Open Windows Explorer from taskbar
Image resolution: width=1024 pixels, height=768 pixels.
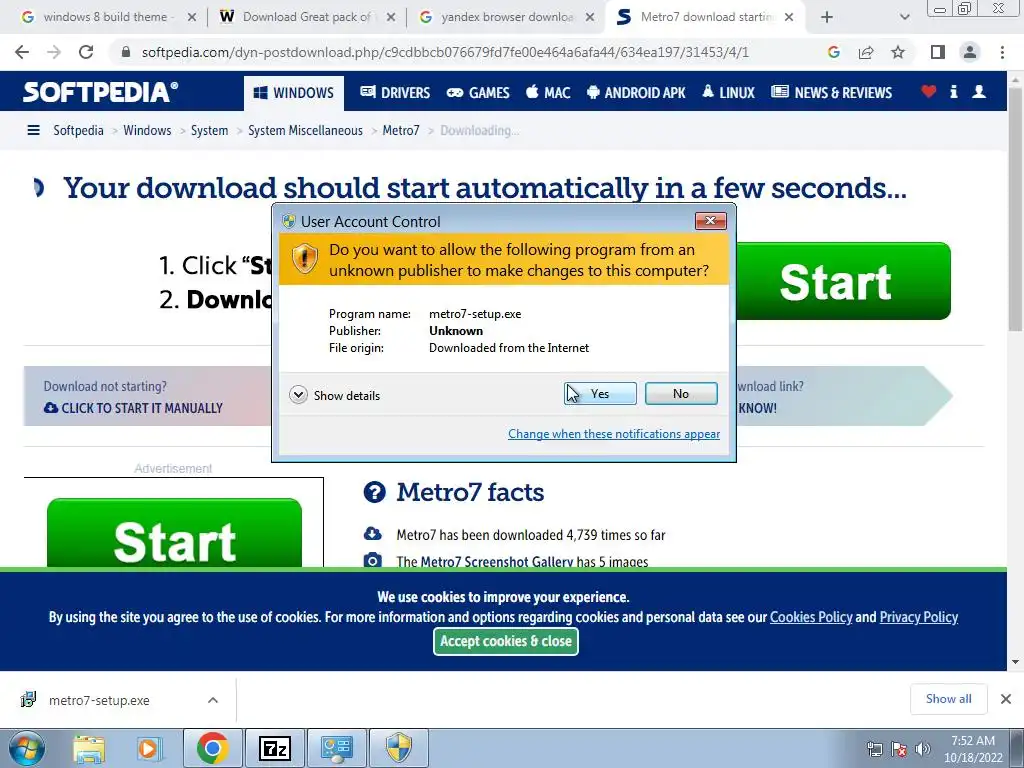tap(89, 748)
